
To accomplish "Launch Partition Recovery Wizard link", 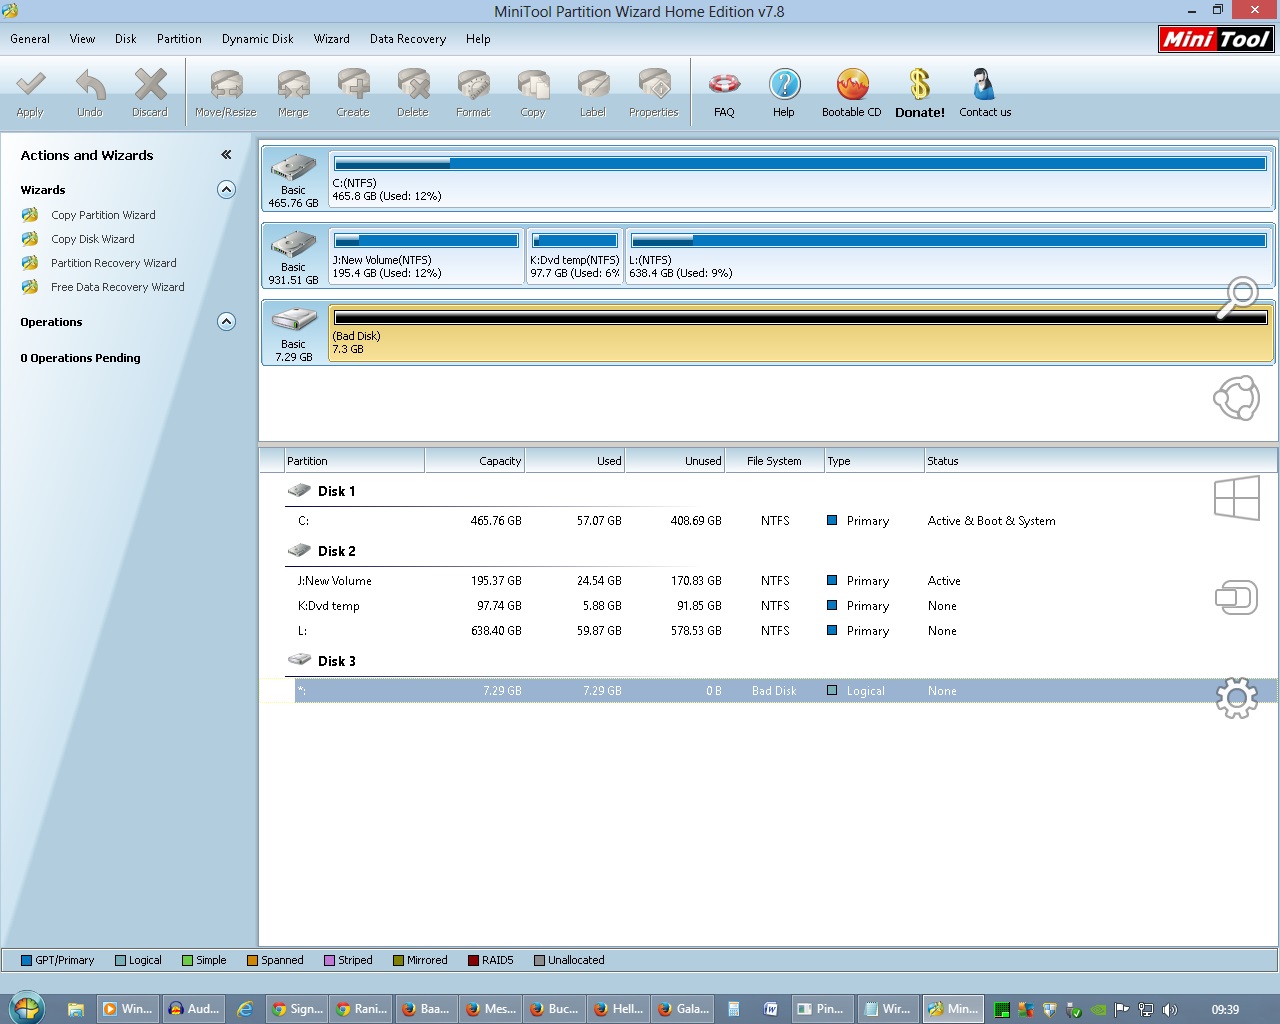I will click(114, 263).
